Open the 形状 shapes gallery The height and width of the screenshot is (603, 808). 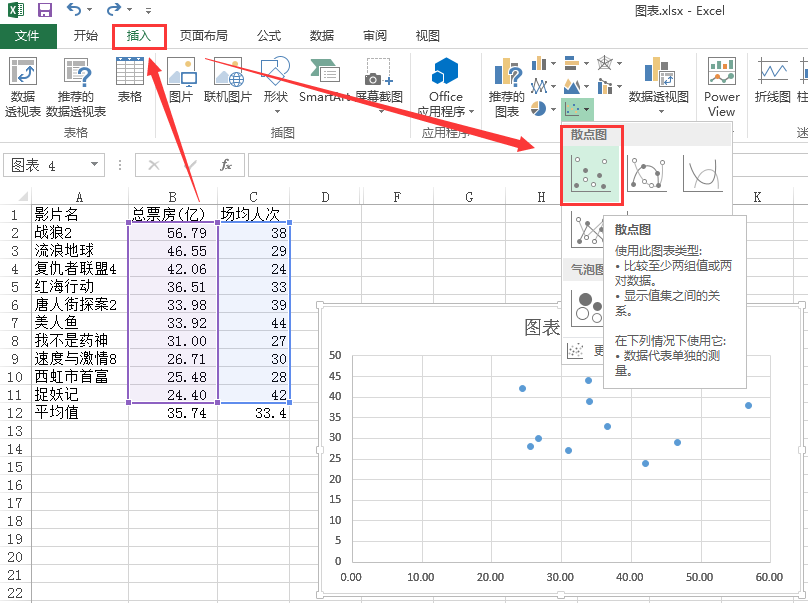(x=276, y=85)
